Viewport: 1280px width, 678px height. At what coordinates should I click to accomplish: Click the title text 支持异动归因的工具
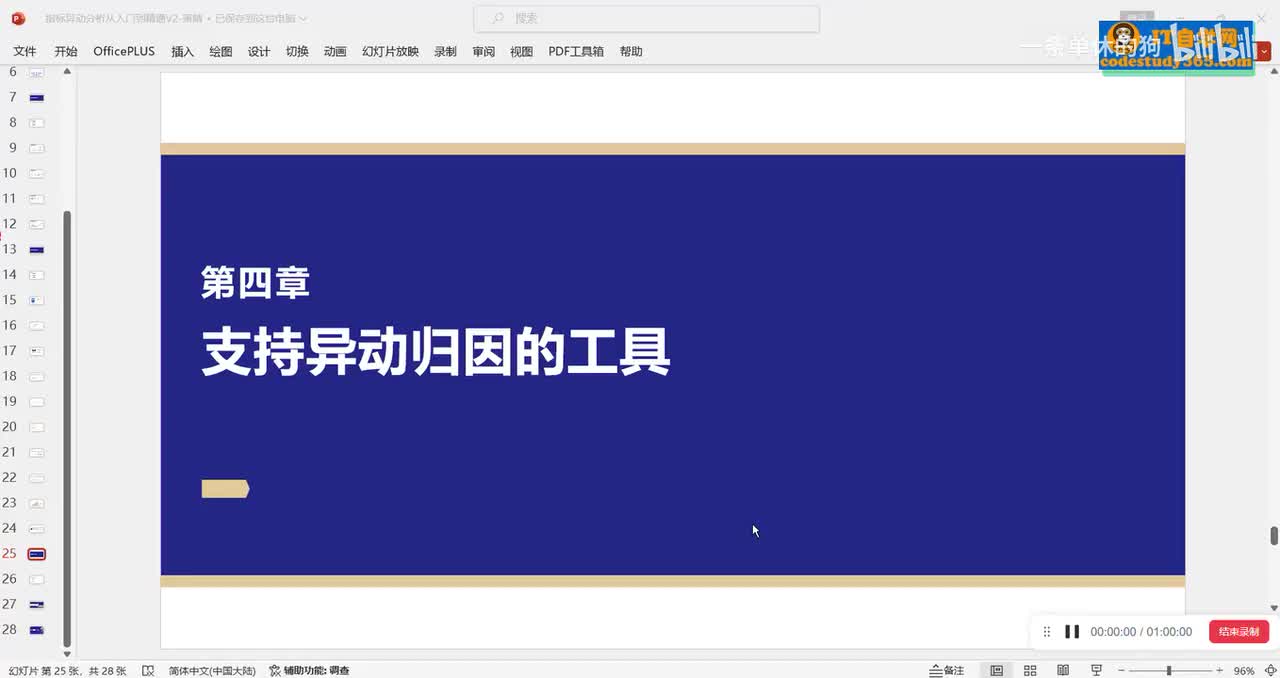[x=436, y=352]
